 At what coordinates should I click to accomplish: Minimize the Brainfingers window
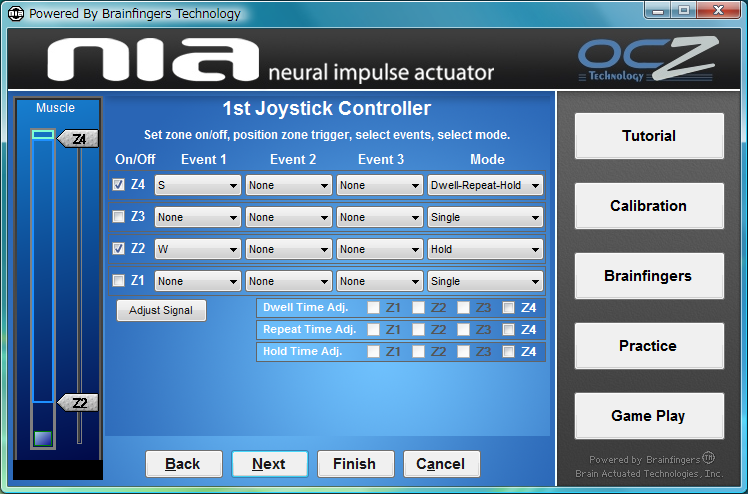[x=658, y=10]
